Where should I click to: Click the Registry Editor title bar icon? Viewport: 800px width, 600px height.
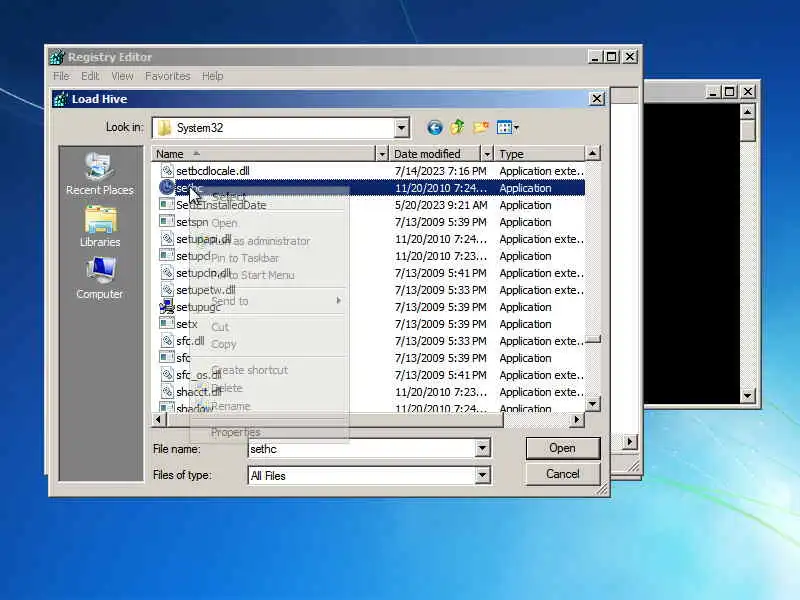(57, 57)
